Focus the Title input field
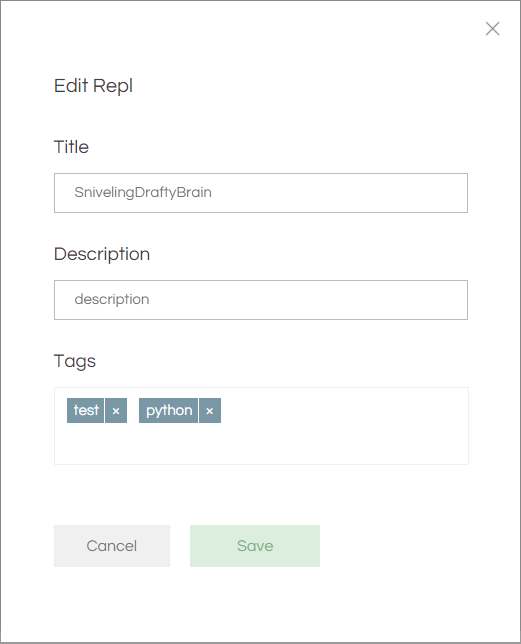 (x=261, y=193)
